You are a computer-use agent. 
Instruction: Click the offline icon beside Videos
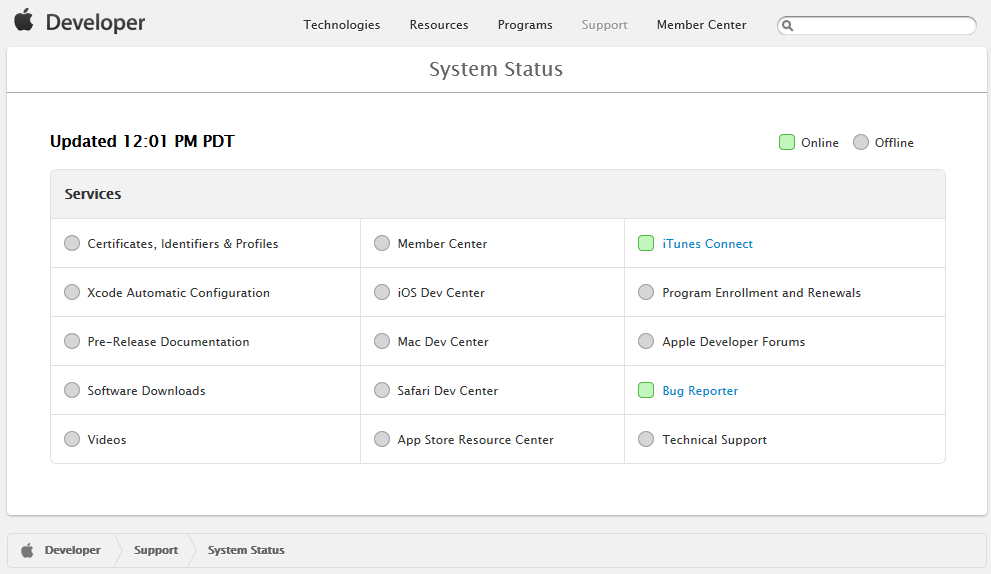(72, 439)
